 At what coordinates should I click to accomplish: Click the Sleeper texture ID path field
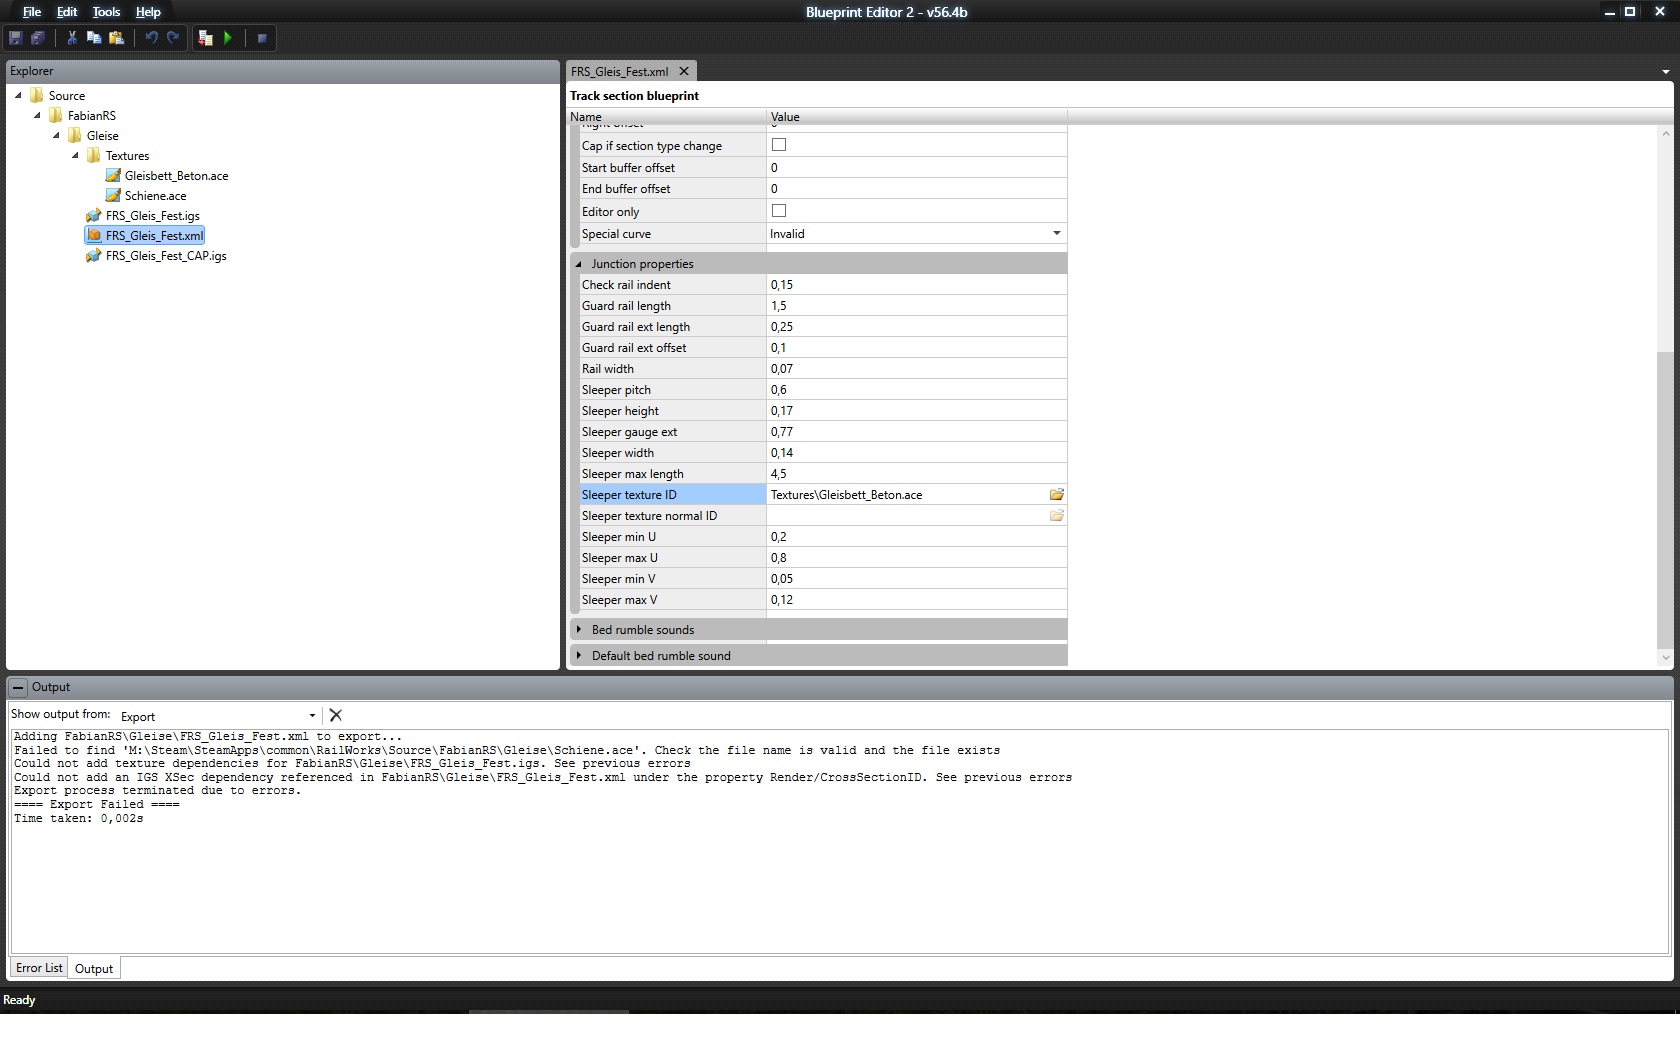tap(906, 495)
